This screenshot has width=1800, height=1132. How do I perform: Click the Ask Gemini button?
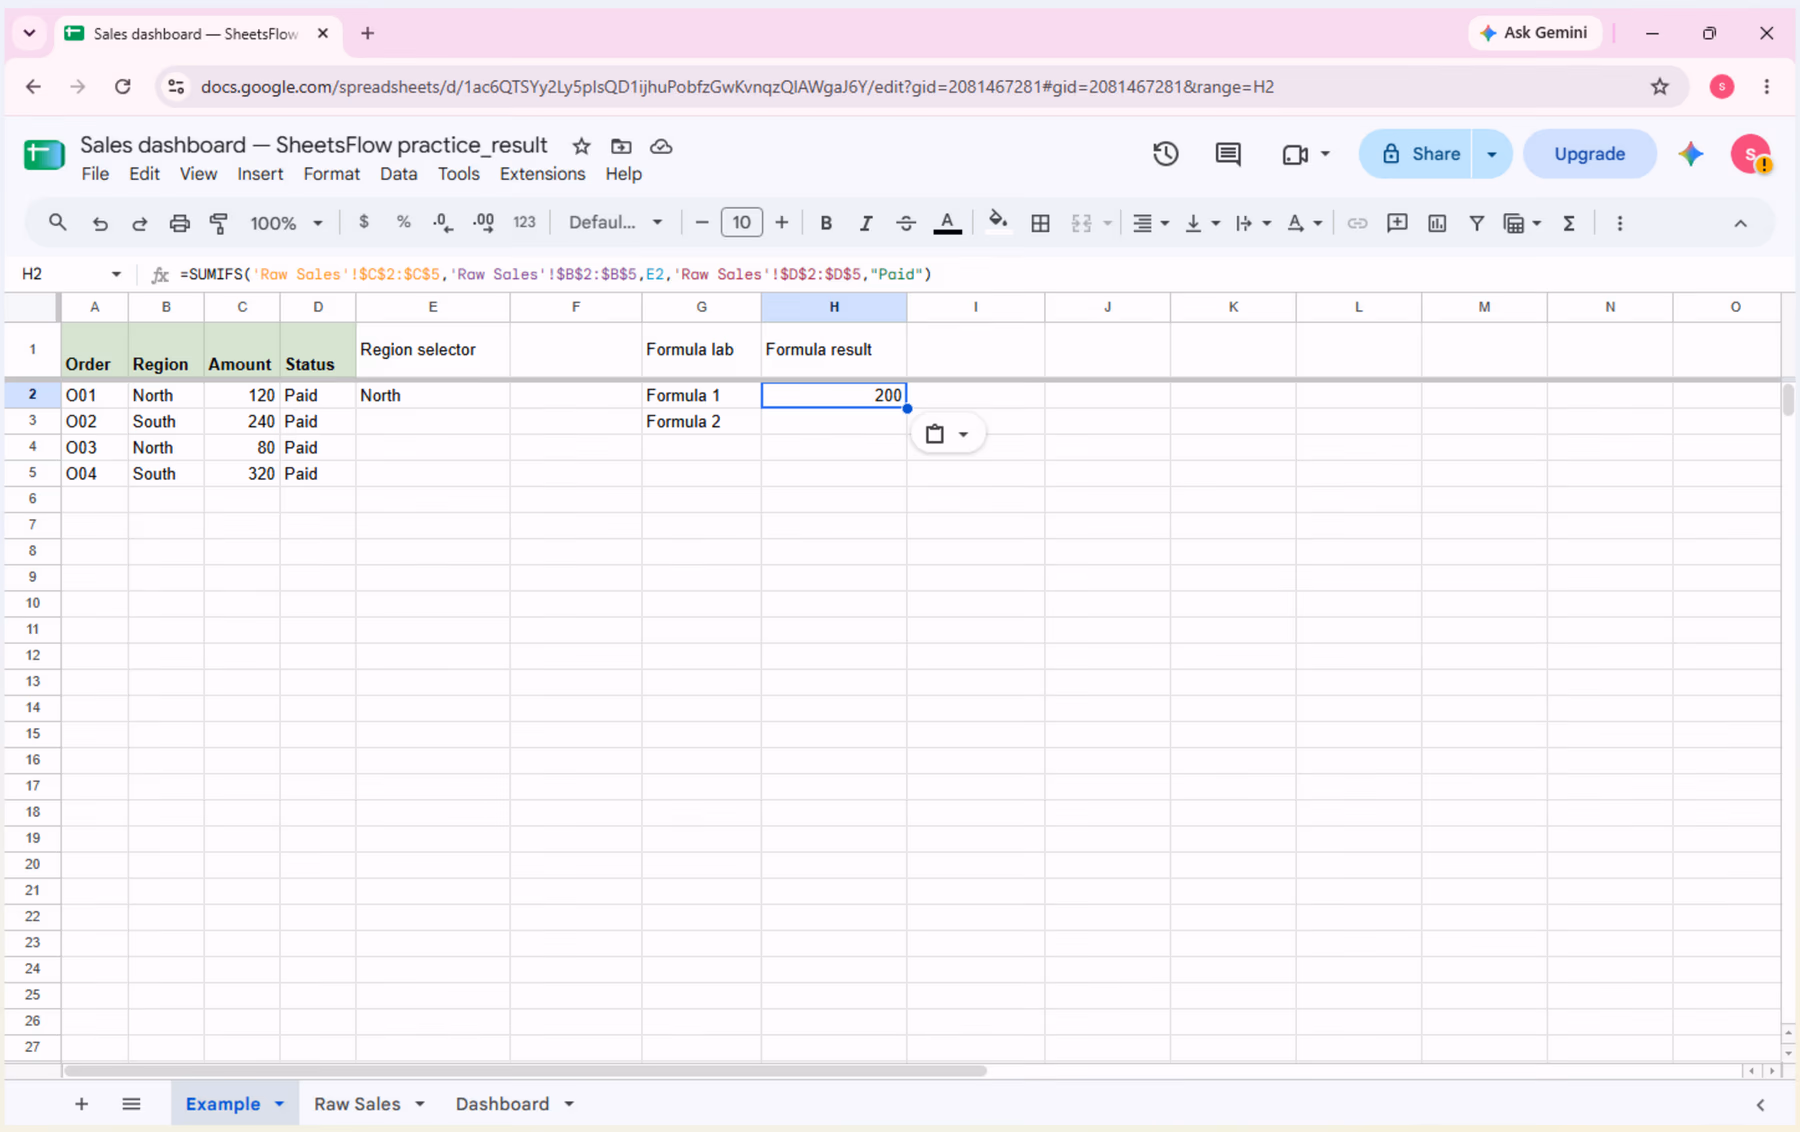[x=1534, y=33]
